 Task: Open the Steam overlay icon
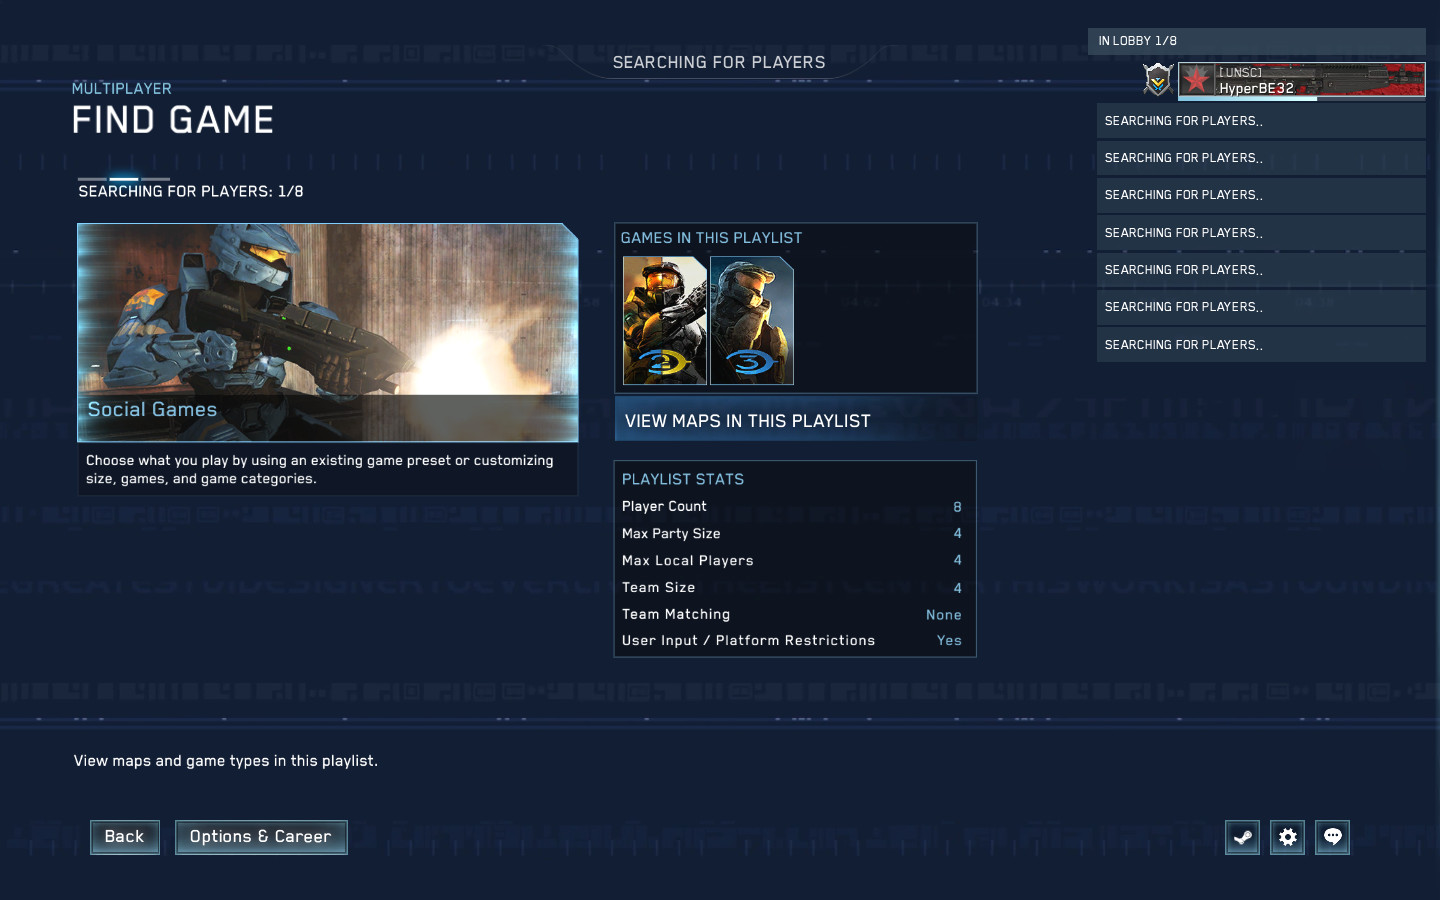1242,837
